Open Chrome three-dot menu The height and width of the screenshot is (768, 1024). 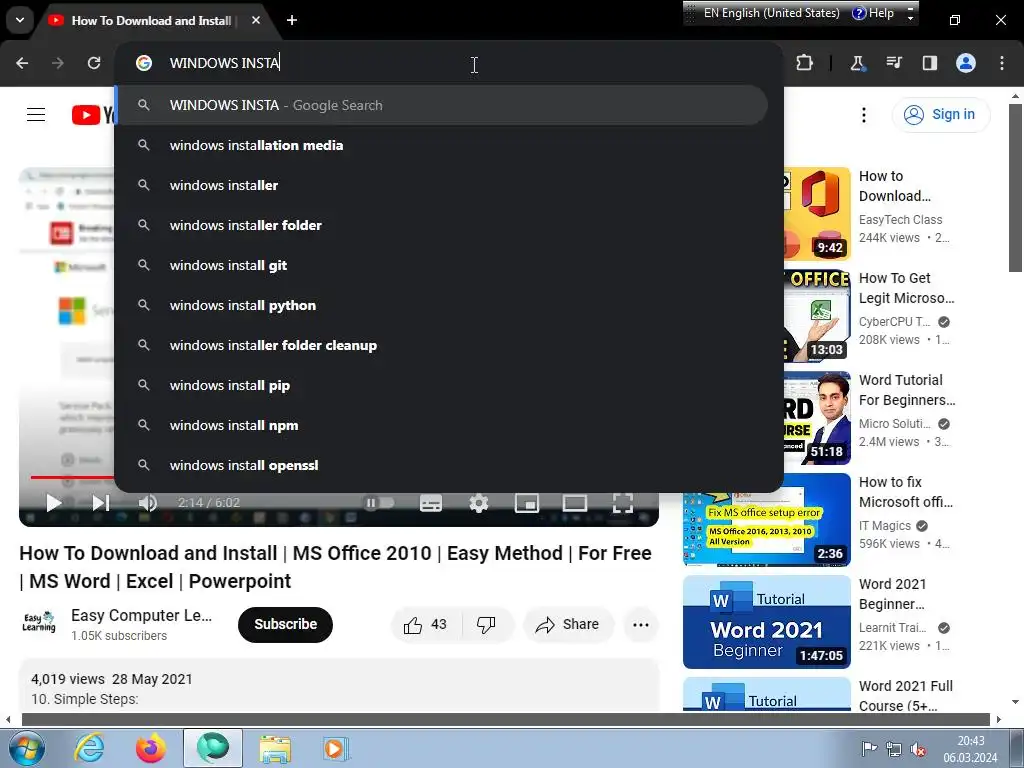(1002, 63)
